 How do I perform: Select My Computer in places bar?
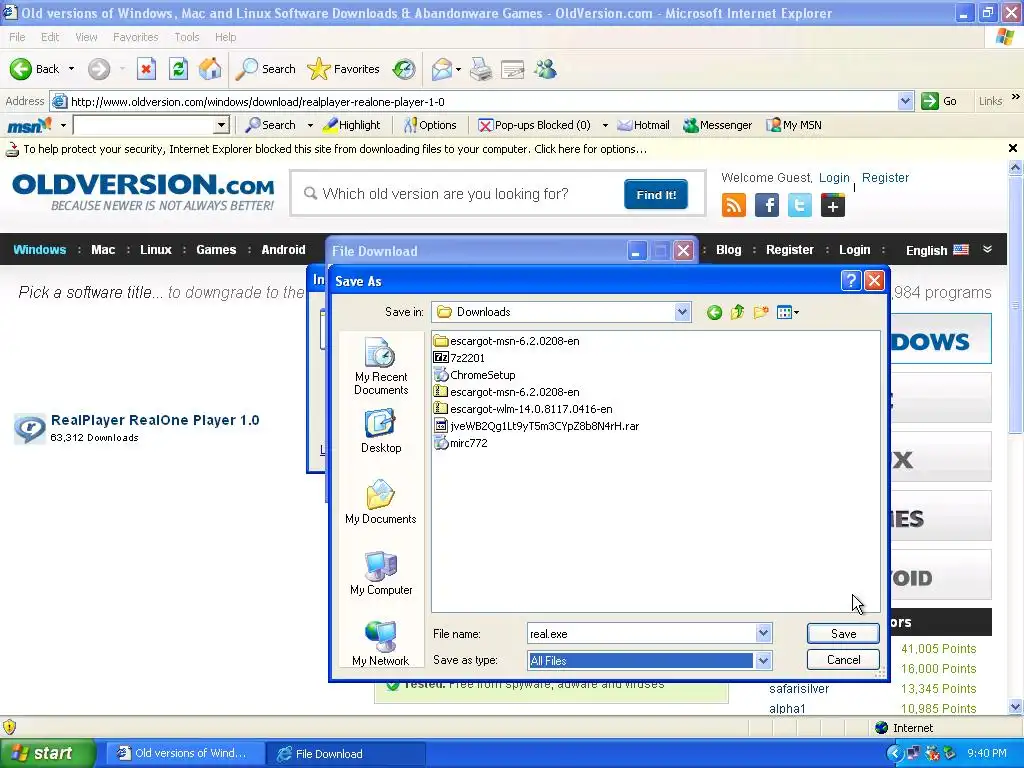pos(381,573)
